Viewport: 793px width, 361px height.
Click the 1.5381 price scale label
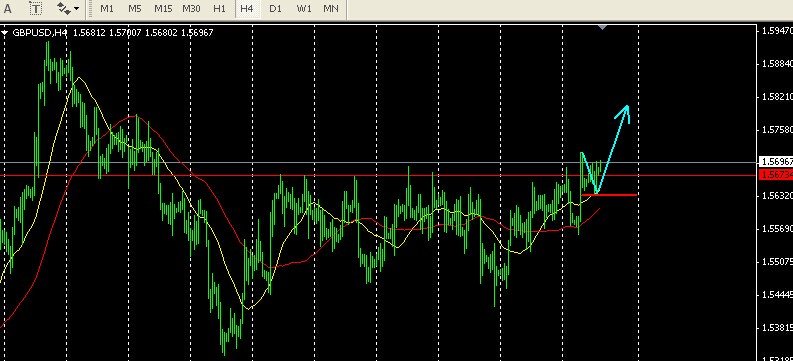pyautogui.click(x=777, y=328)
